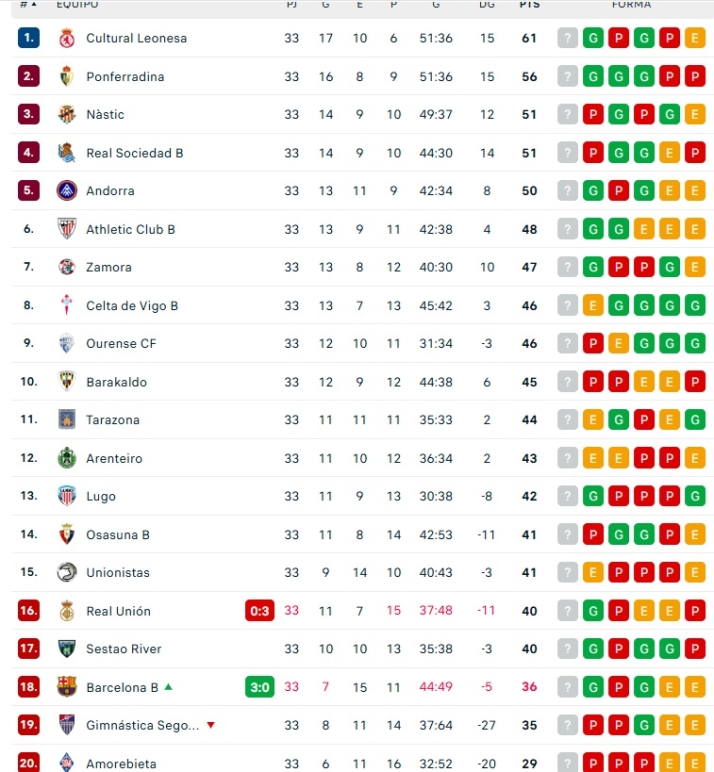The image size is (714, 772).
Task: Click the Real Sociedad B crest
Action: pyautogui.click(x=67, y=153)
